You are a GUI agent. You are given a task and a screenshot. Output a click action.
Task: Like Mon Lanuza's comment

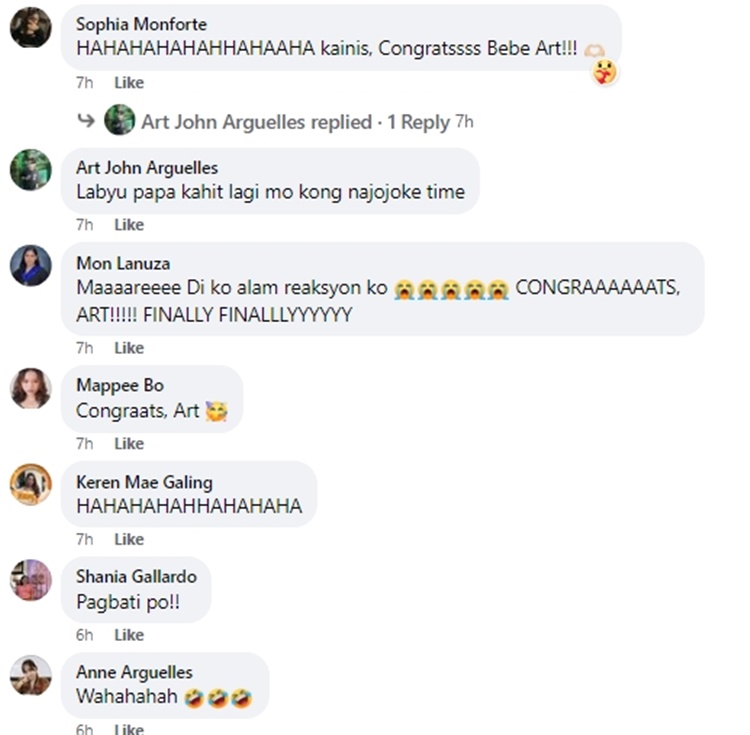[x=129, y=348]
